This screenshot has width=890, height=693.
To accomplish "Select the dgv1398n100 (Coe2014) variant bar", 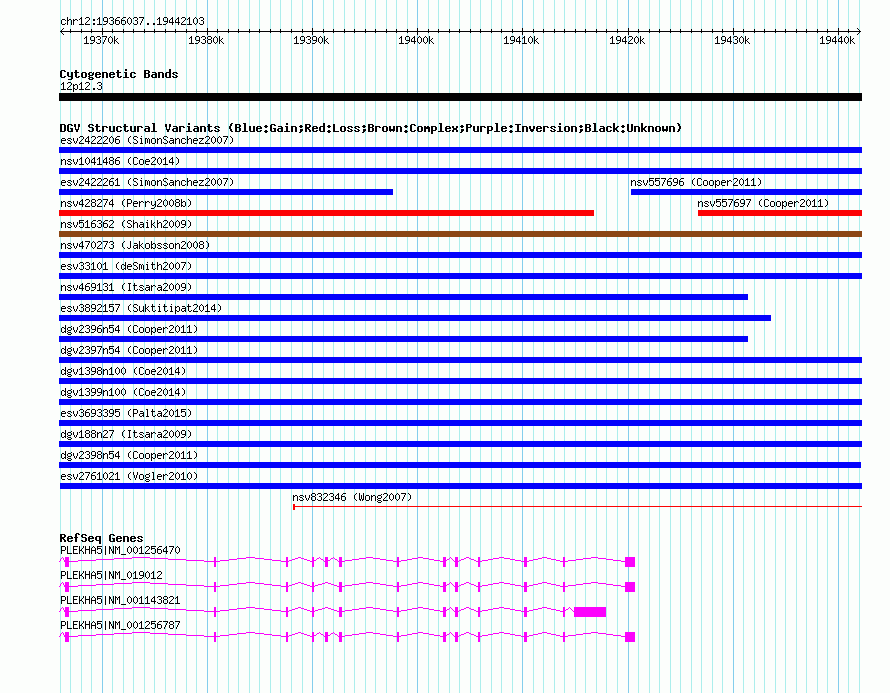I will point(460,381).
